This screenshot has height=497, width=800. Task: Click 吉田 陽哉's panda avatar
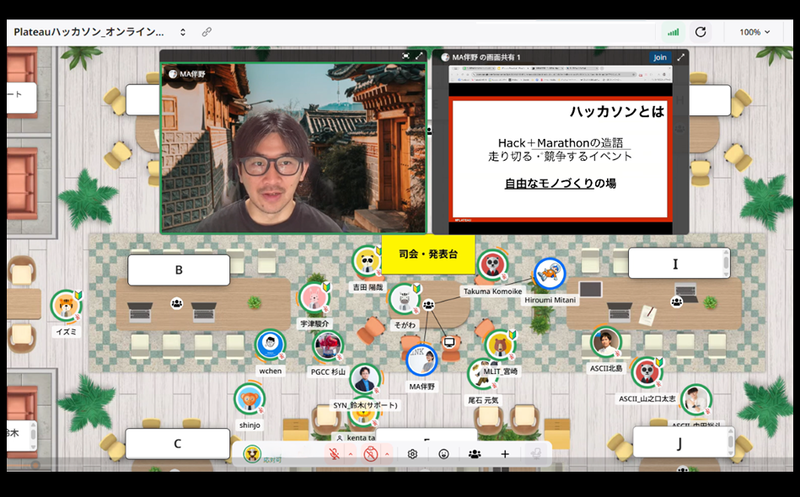(x=367, y=262)
